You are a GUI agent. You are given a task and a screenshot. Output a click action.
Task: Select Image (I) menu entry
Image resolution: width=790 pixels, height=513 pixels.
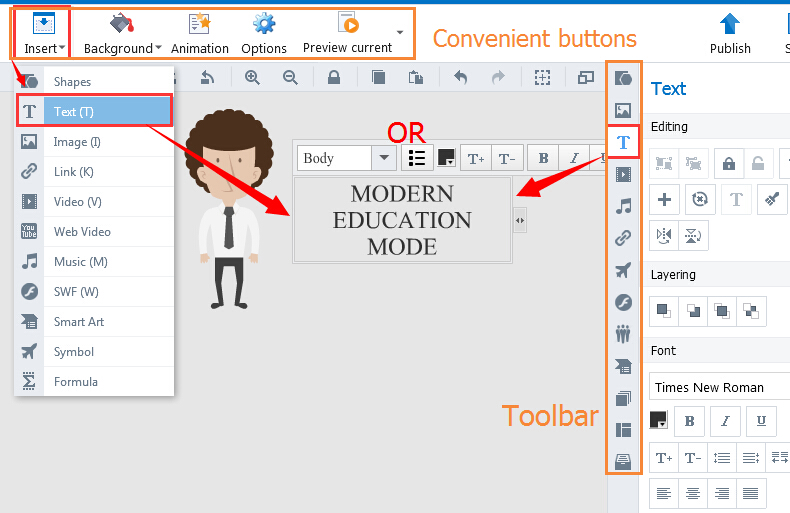pos(94,142)
